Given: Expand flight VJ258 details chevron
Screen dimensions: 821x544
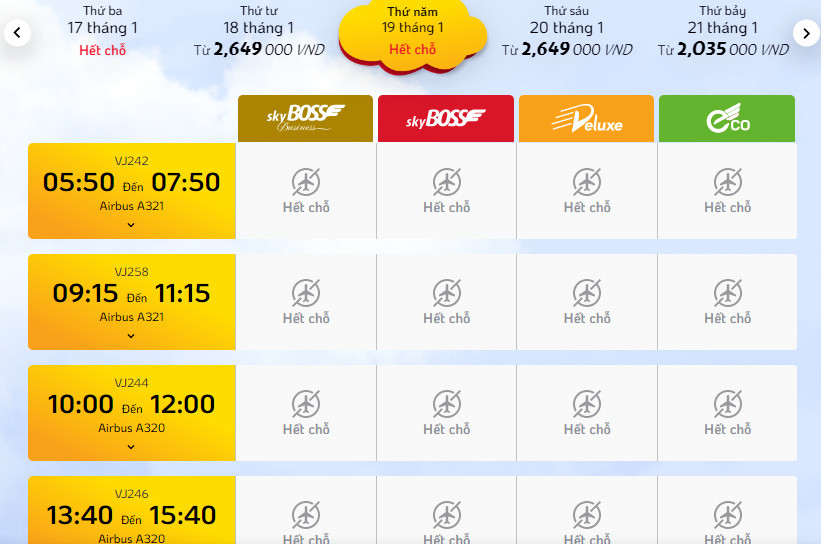Looking at the screenshot, I should [131, 336].
